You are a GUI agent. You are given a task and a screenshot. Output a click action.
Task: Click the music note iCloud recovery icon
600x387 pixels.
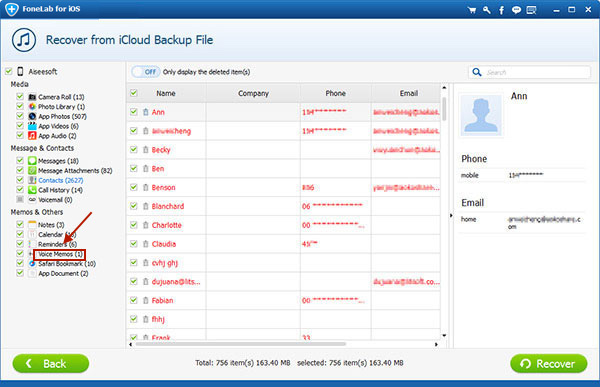coord(24,40)
